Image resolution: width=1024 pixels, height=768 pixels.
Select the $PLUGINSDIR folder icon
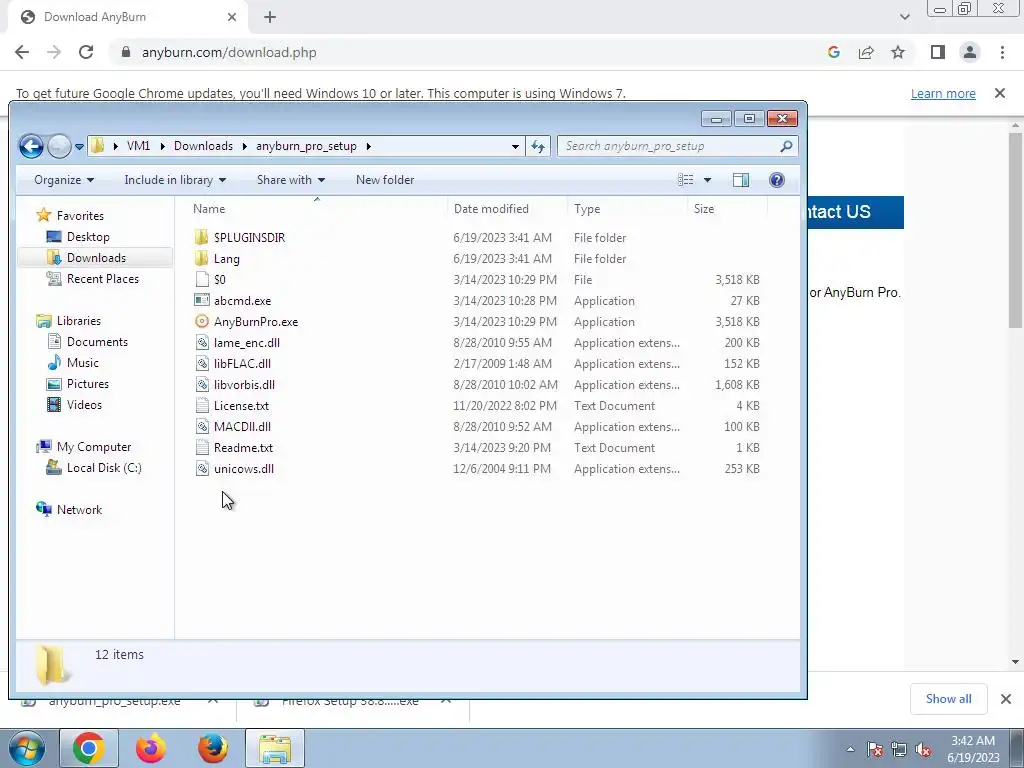coord(202,237)
